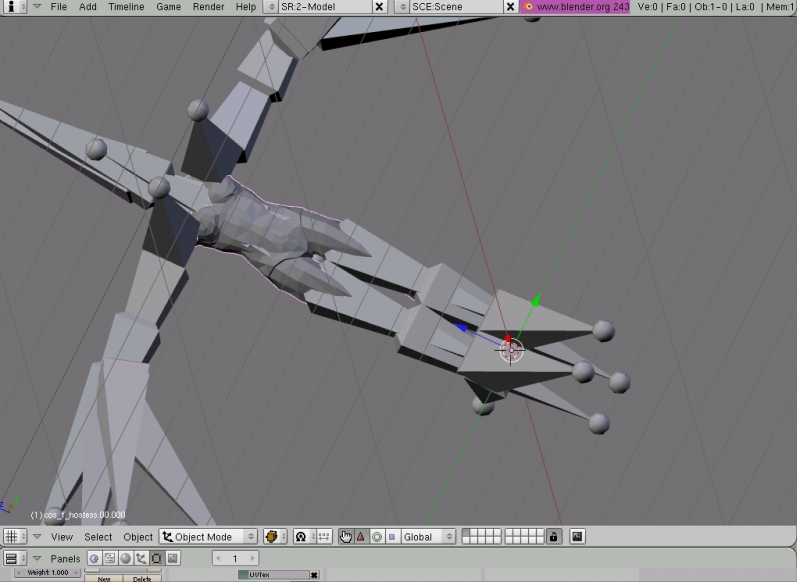Open the Timeline menu in top bar
The width and height of the screenshot is (800, 585).
click(x=126, y=6)
